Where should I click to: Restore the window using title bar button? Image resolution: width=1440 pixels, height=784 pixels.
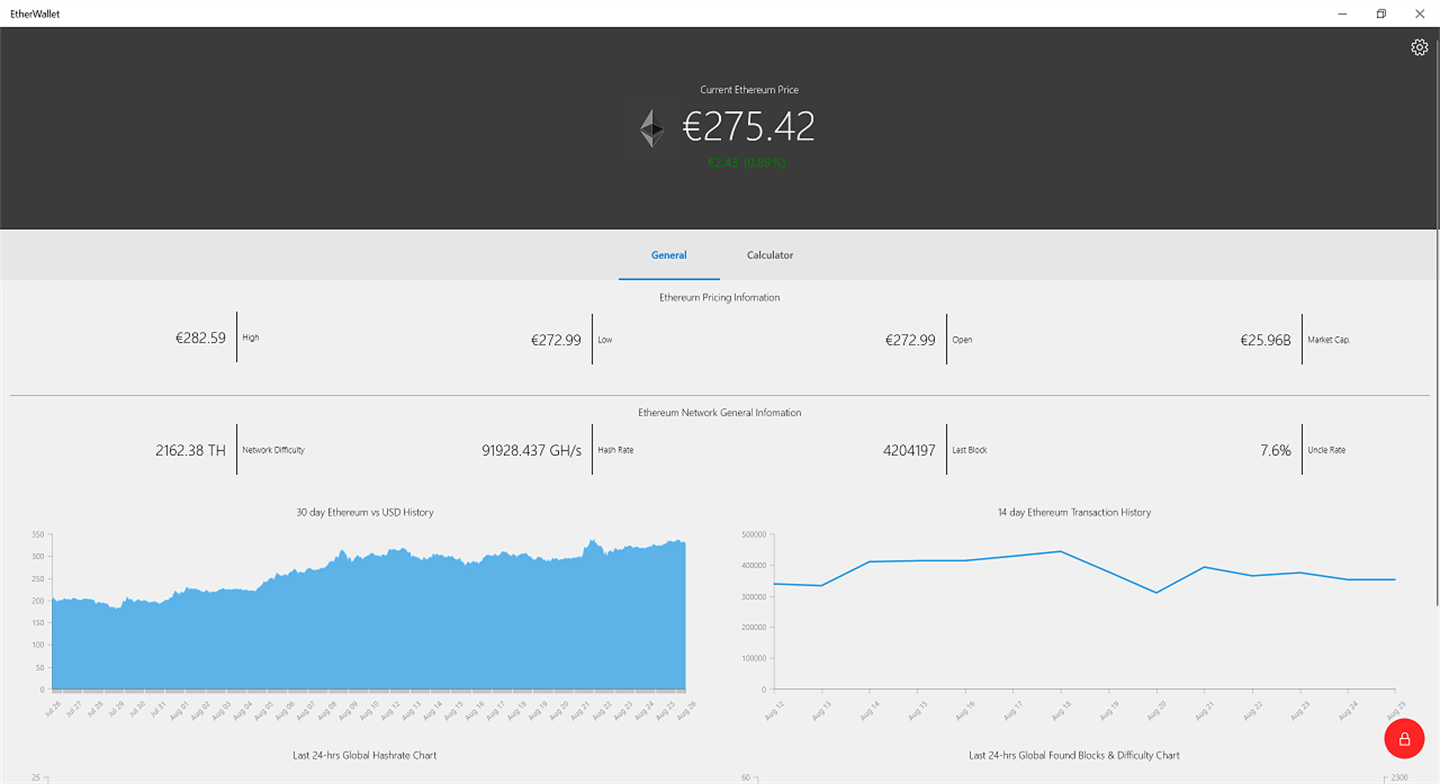[1381, 14]
